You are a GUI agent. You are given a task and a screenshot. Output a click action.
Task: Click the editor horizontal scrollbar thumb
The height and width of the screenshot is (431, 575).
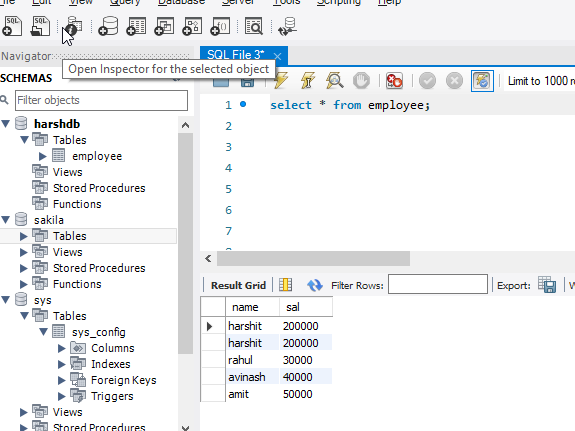(x=314, y=259)
